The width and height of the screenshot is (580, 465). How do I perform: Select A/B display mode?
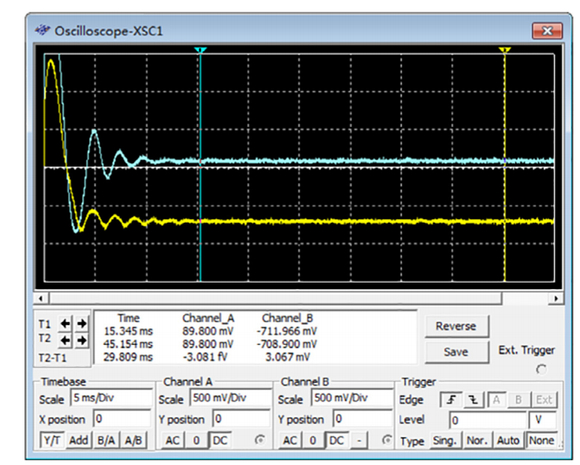pyautogui.click(x=133, y=440)
